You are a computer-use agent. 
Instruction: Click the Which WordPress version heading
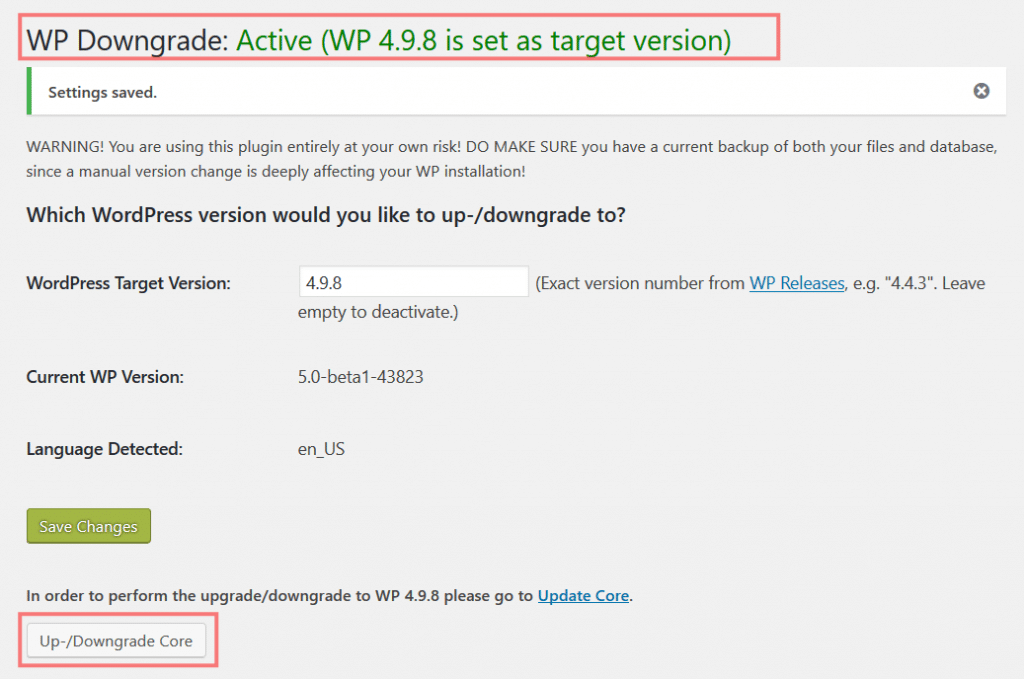pos(326,215)
